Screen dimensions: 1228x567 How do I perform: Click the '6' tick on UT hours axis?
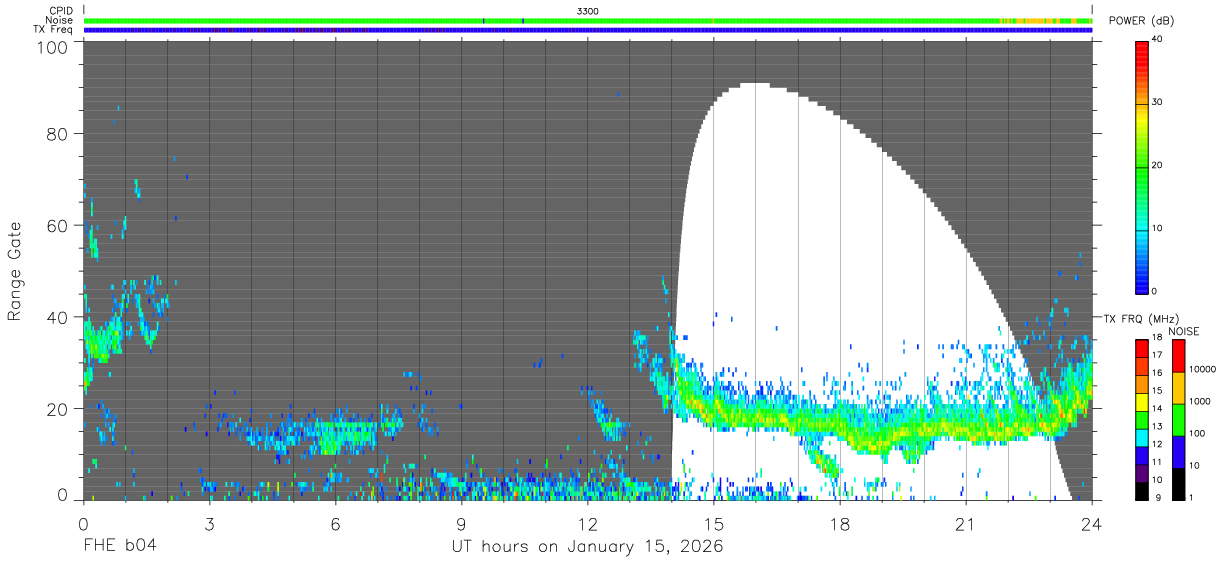(x=335, y=524)
